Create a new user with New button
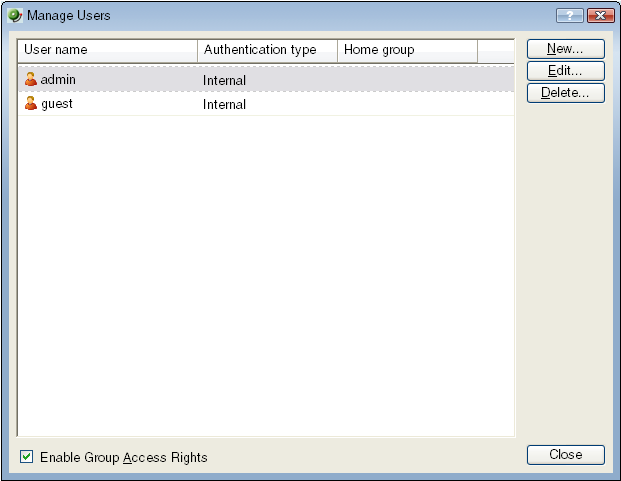Screen dimensions: 621x481 (566, 49)
